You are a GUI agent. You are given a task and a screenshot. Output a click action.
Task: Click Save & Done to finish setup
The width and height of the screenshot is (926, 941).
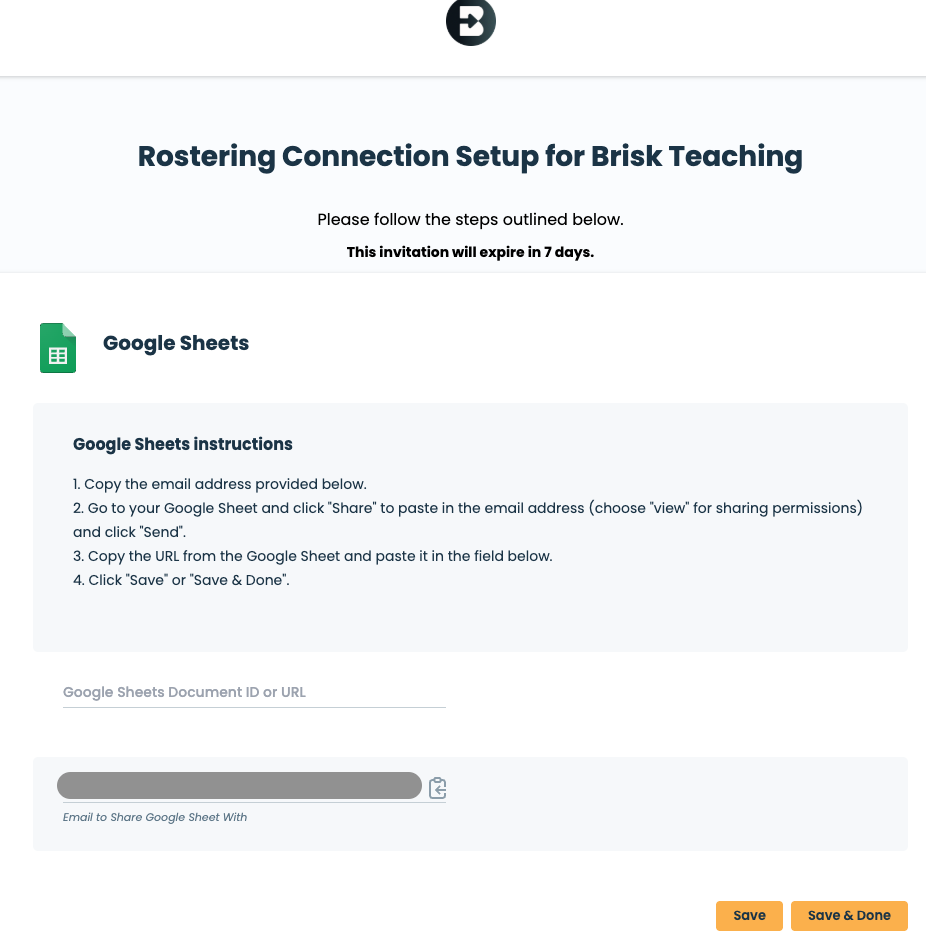tap(849, 915)
